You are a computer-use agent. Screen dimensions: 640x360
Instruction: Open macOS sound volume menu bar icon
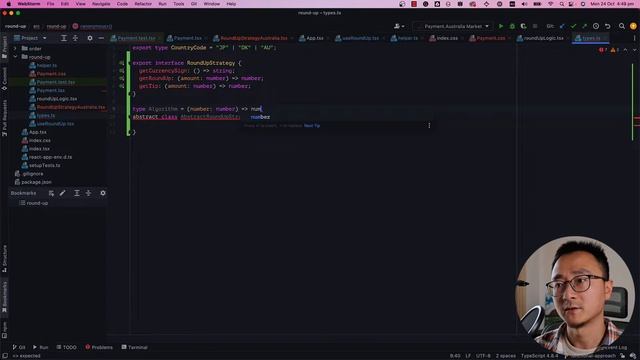click(x=524, y=4)
